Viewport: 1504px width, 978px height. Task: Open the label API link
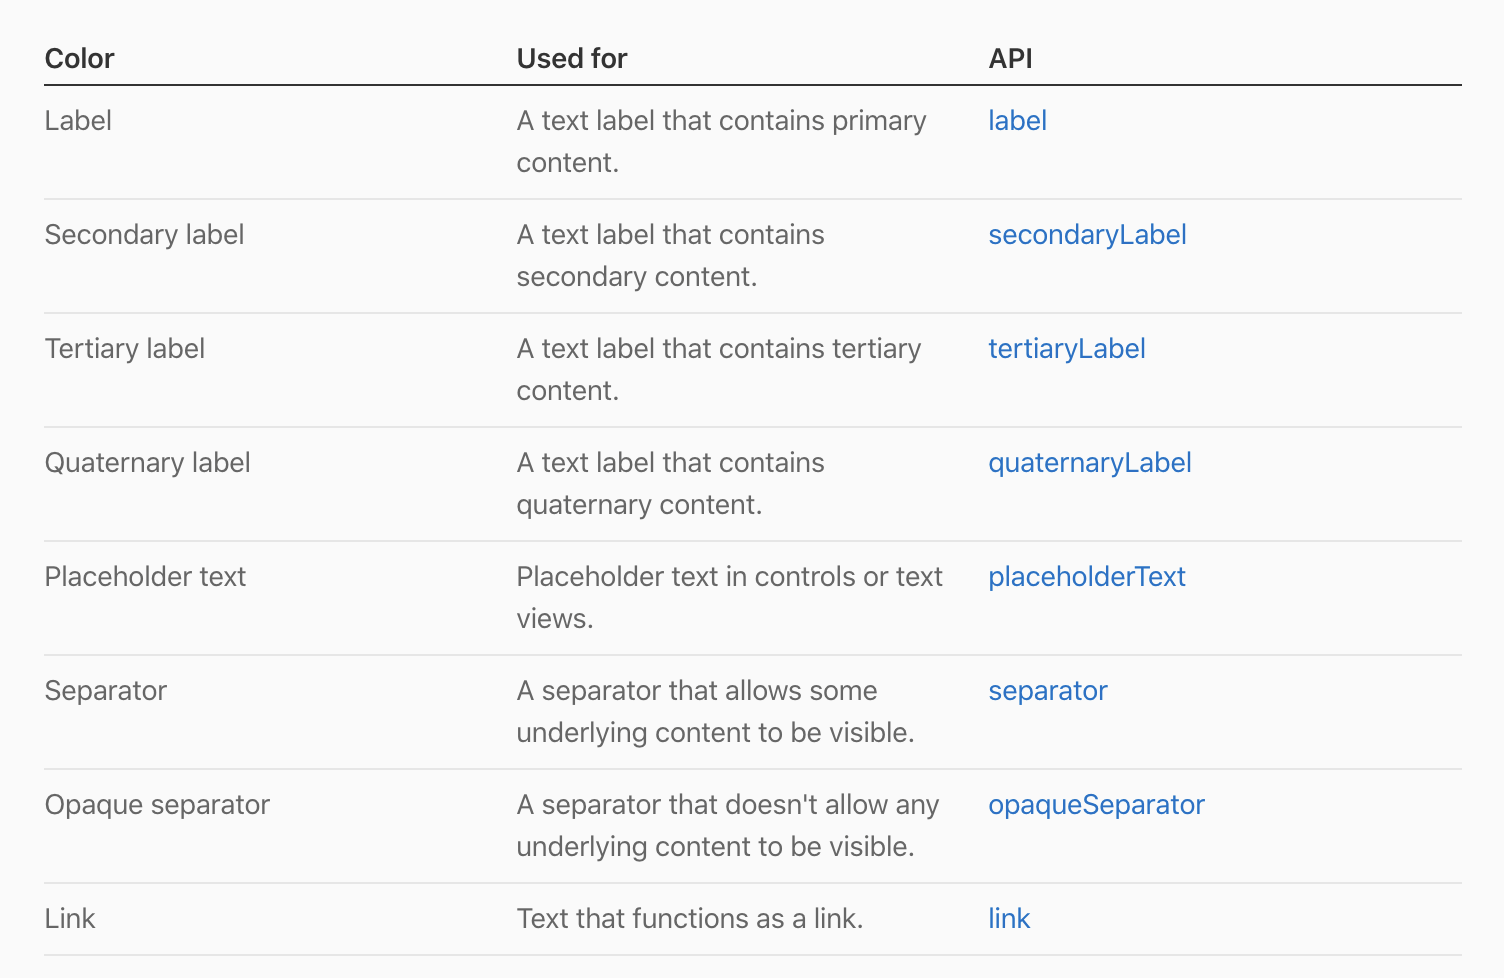tap(1017, 121)
